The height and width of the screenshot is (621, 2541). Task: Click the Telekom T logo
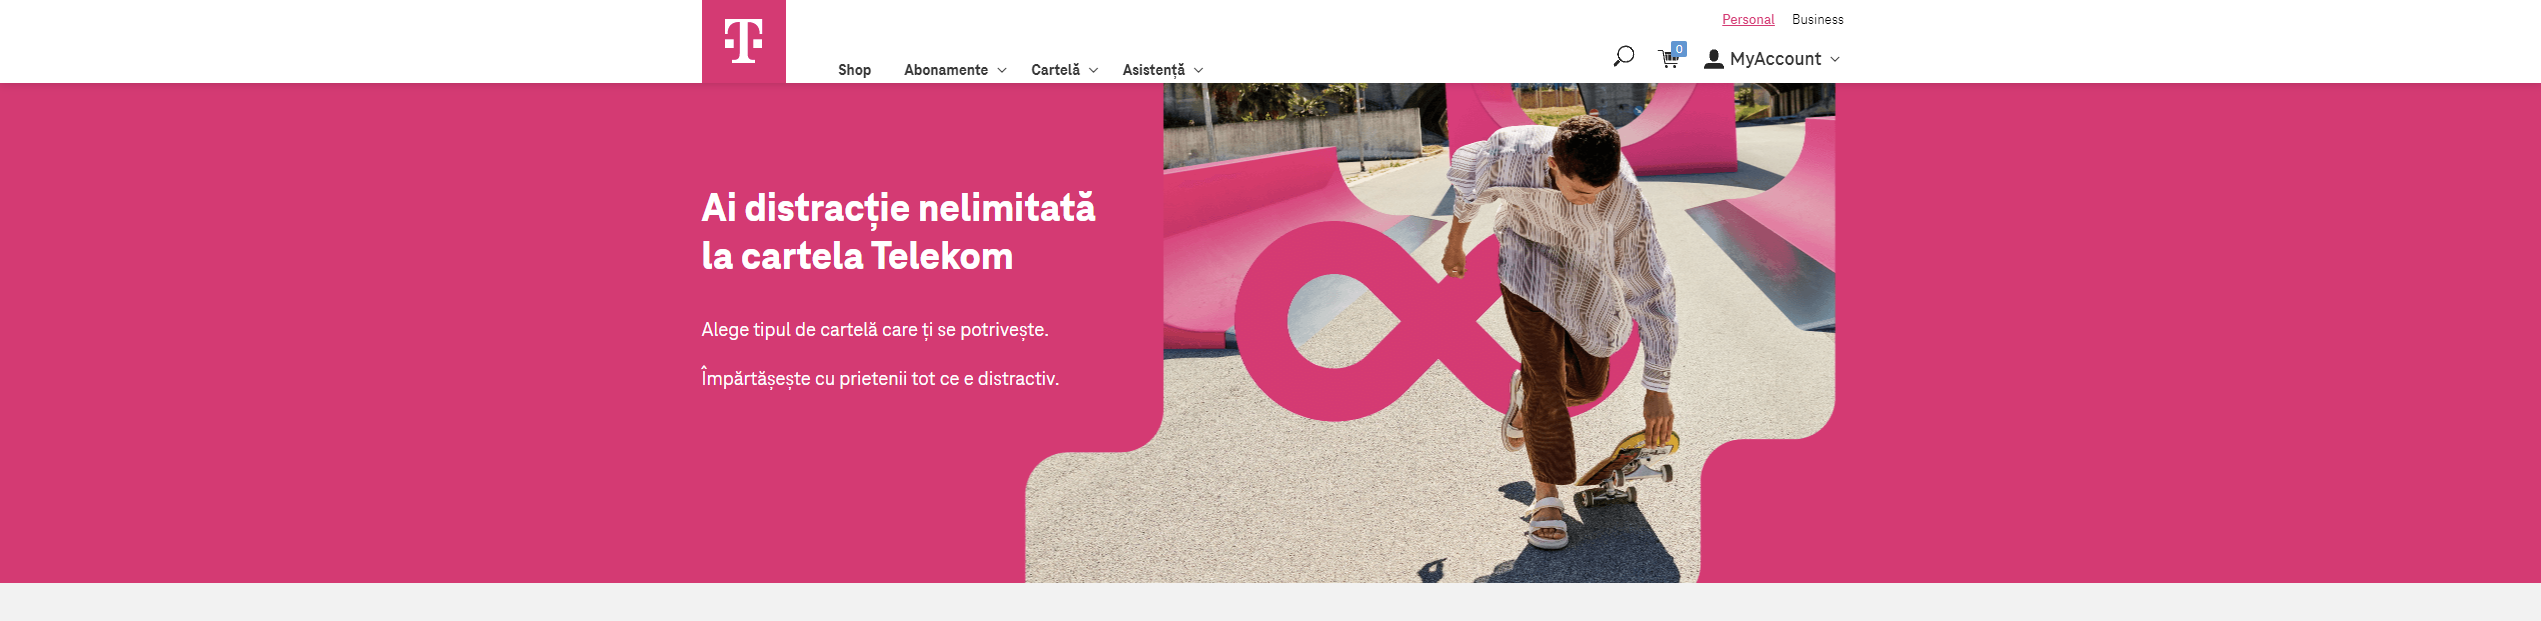(743, 41)
